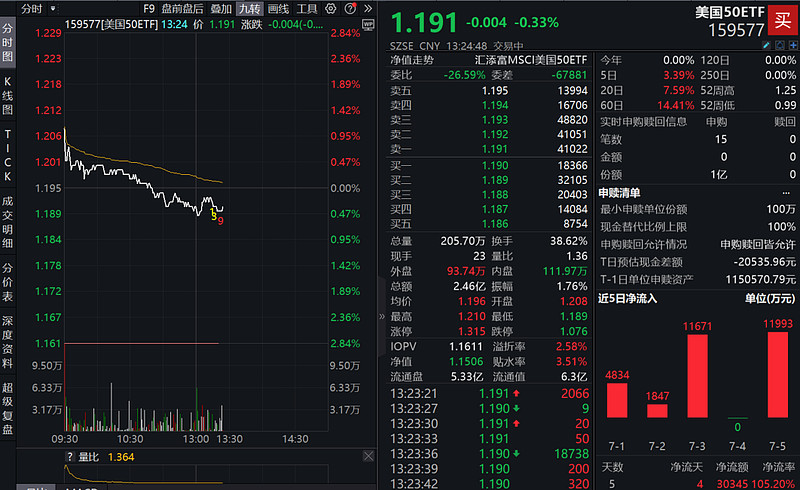Switch to K线图 side tab
This screenshot has width=800, height=490.
(x=8, y=95)
